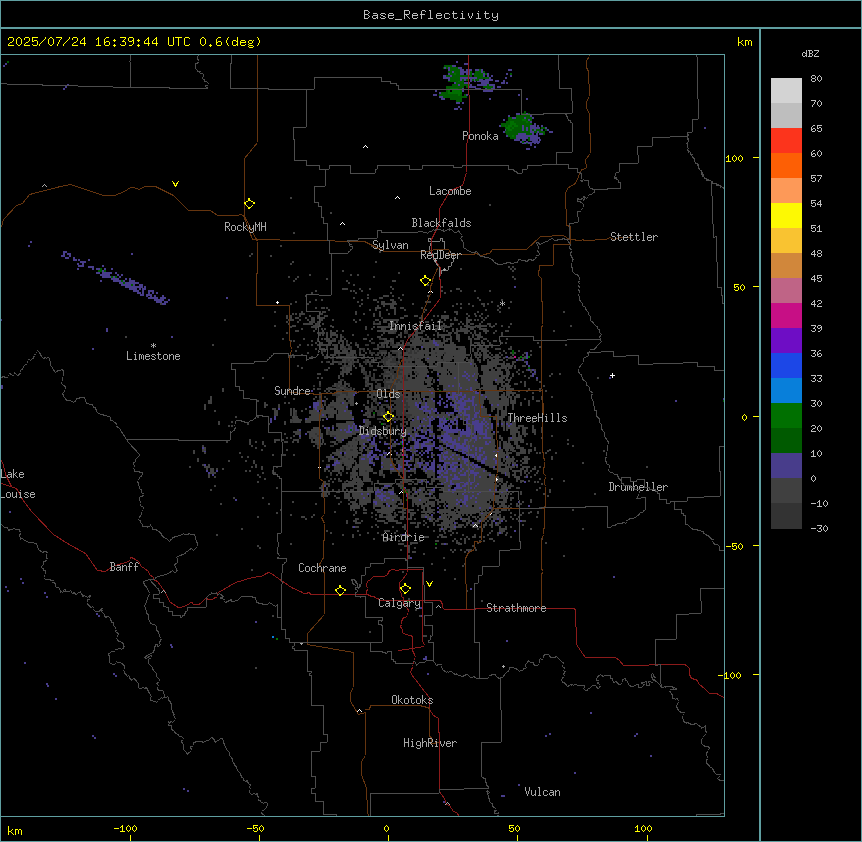Click the -100 tick on the bottom km axis
The height and width of the screenshot is (842, 862).
[125, 829]
